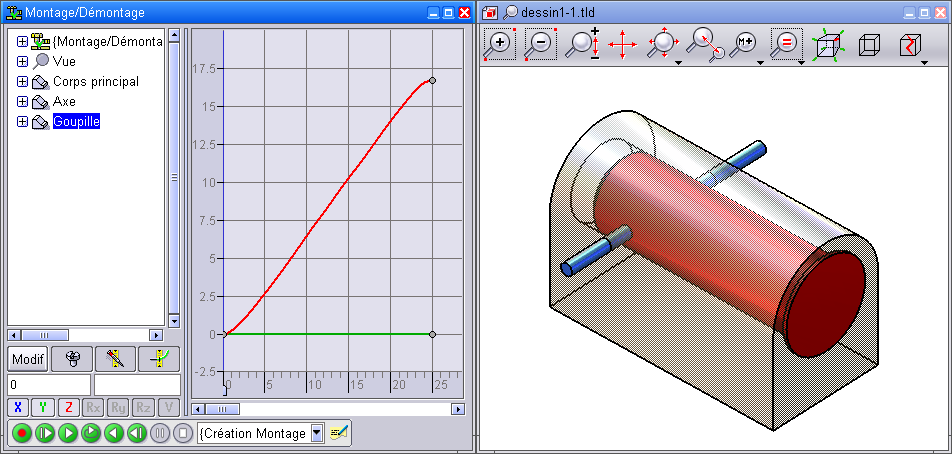The width and height of the screenshot is (952, 454).
Task: Click the wireframe cube display icon
Action: pos(868,44)
